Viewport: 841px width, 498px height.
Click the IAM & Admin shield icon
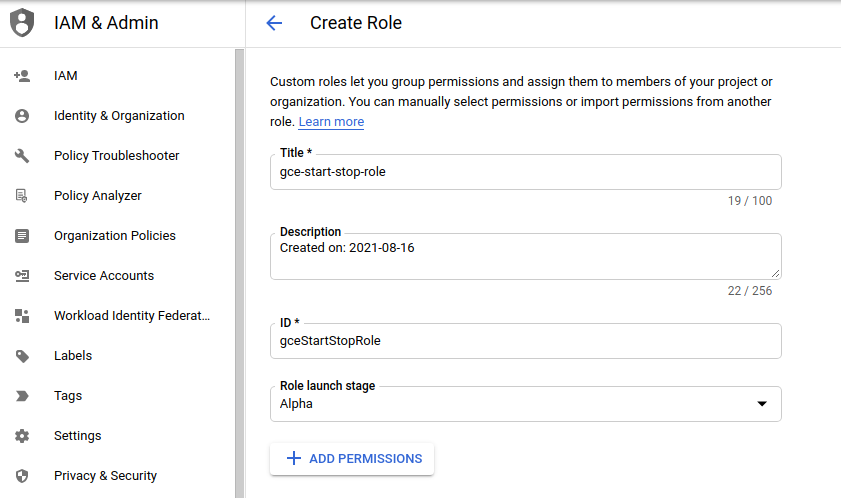pos(22,23)
